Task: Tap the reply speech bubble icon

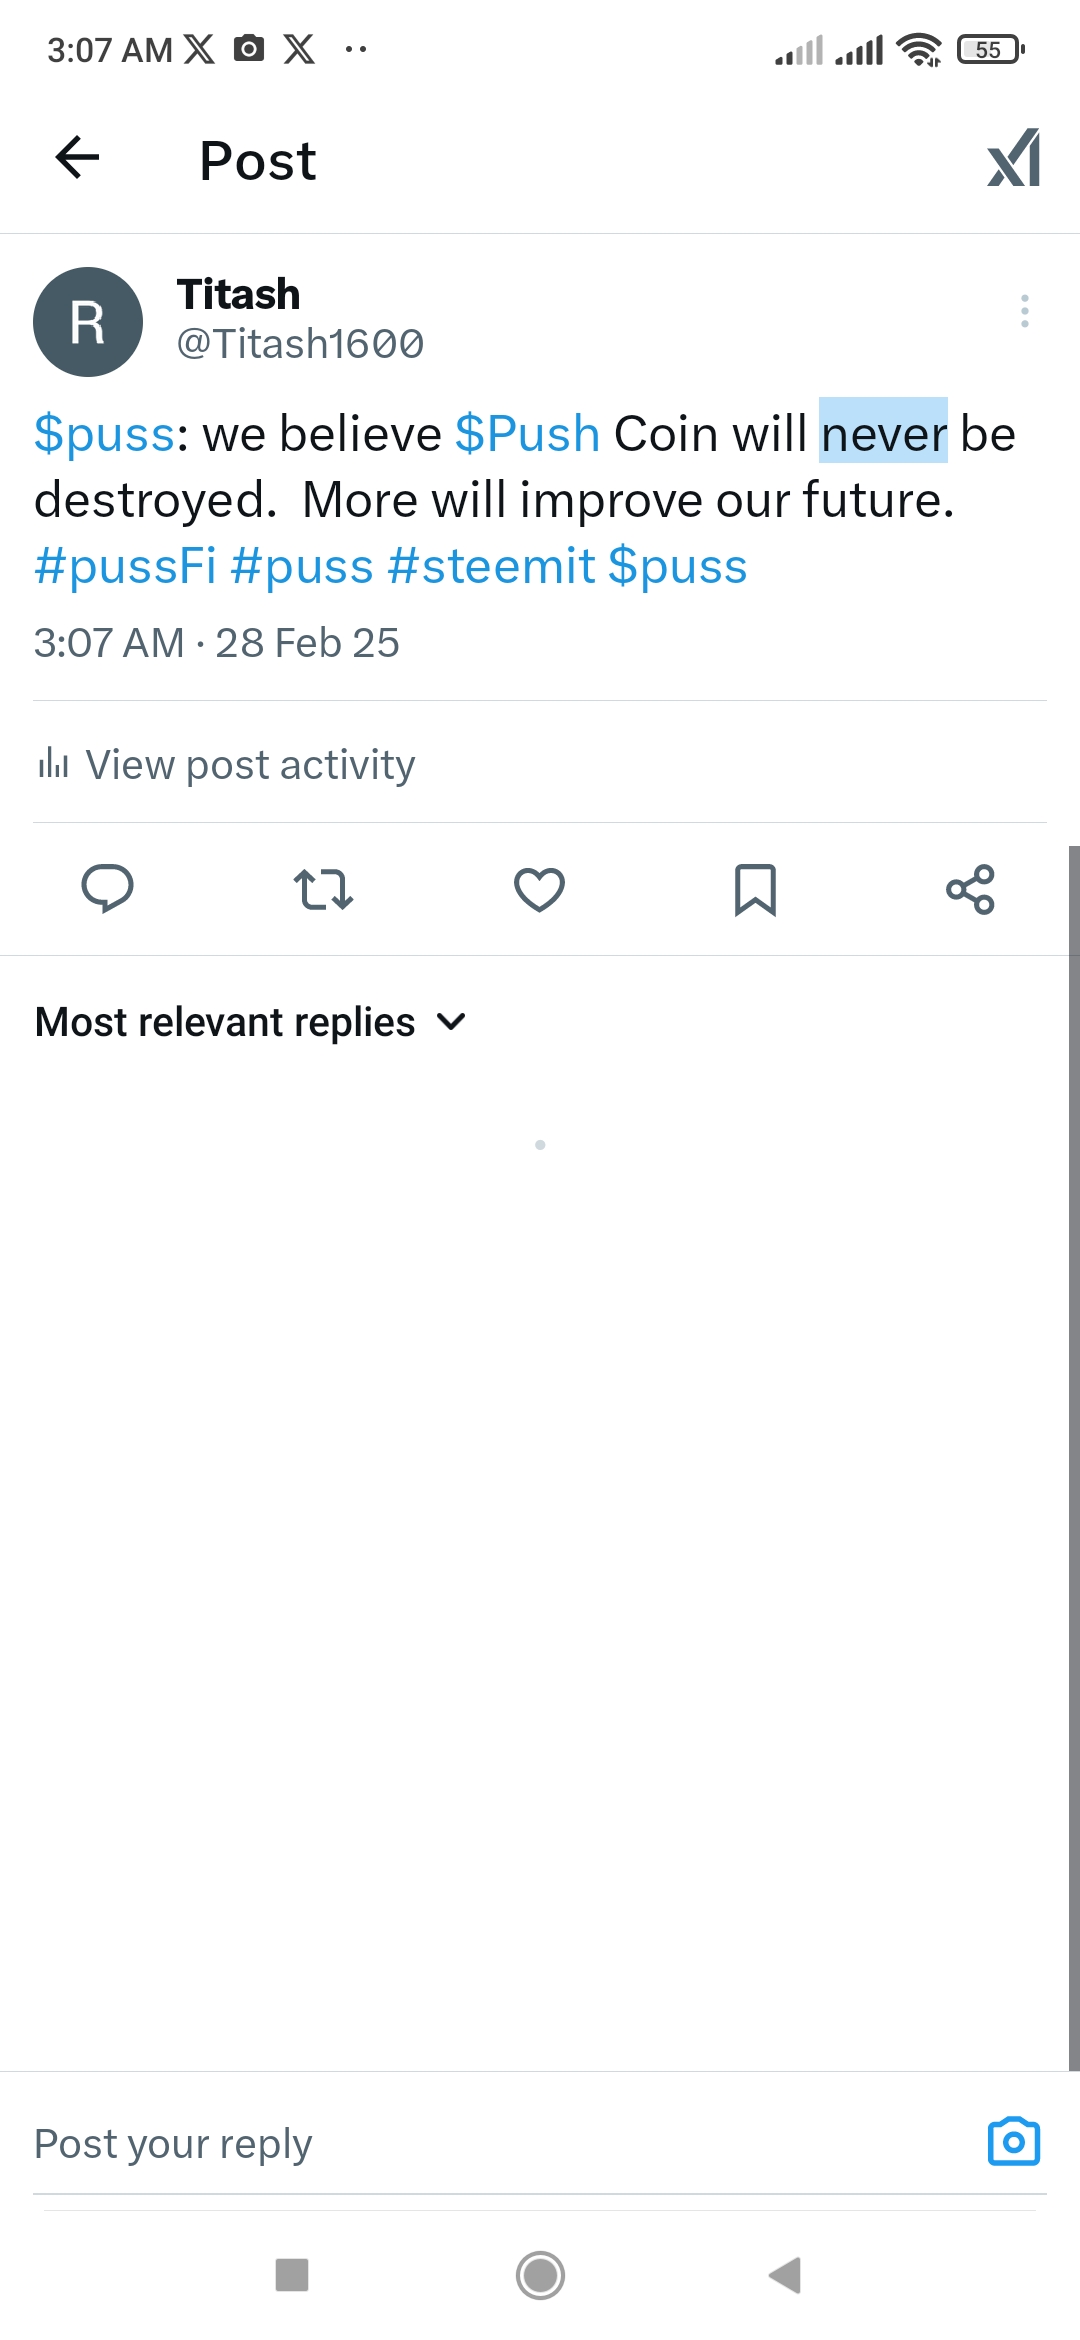Action: point(107,889)
